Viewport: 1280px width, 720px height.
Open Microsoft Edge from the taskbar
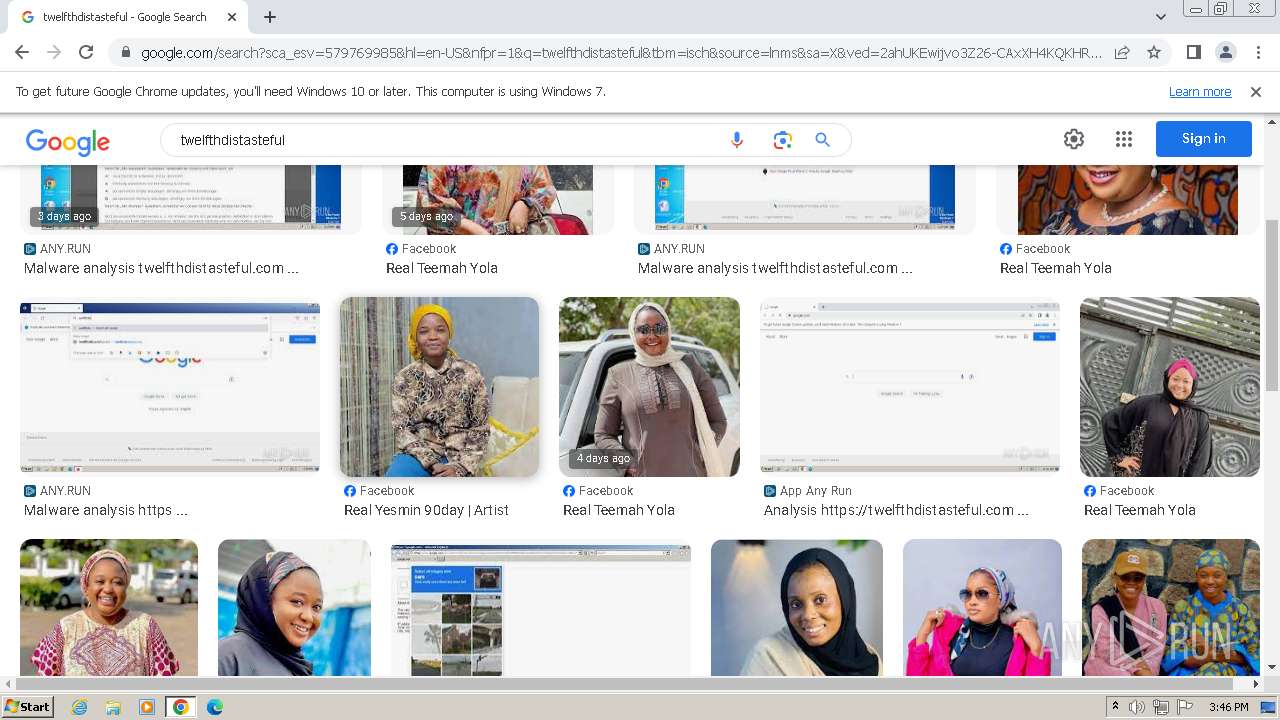(x=215, y=707)
